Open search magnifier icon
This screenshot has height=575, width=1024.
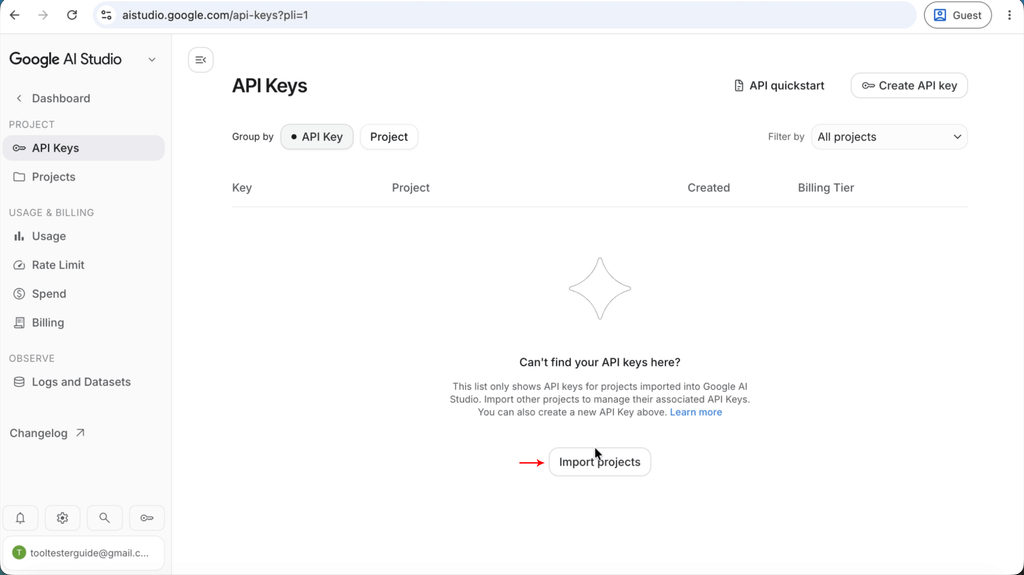[104, 518]
